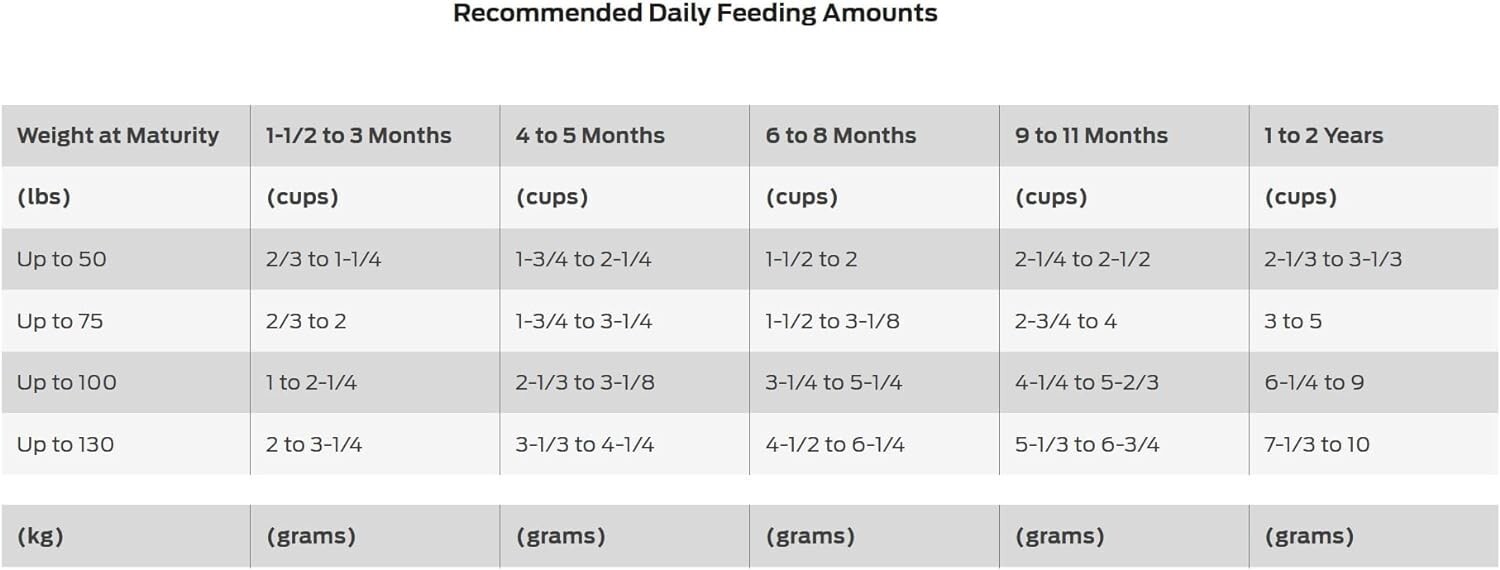Click the "6 to 8 Months" header

pos(840,136)
